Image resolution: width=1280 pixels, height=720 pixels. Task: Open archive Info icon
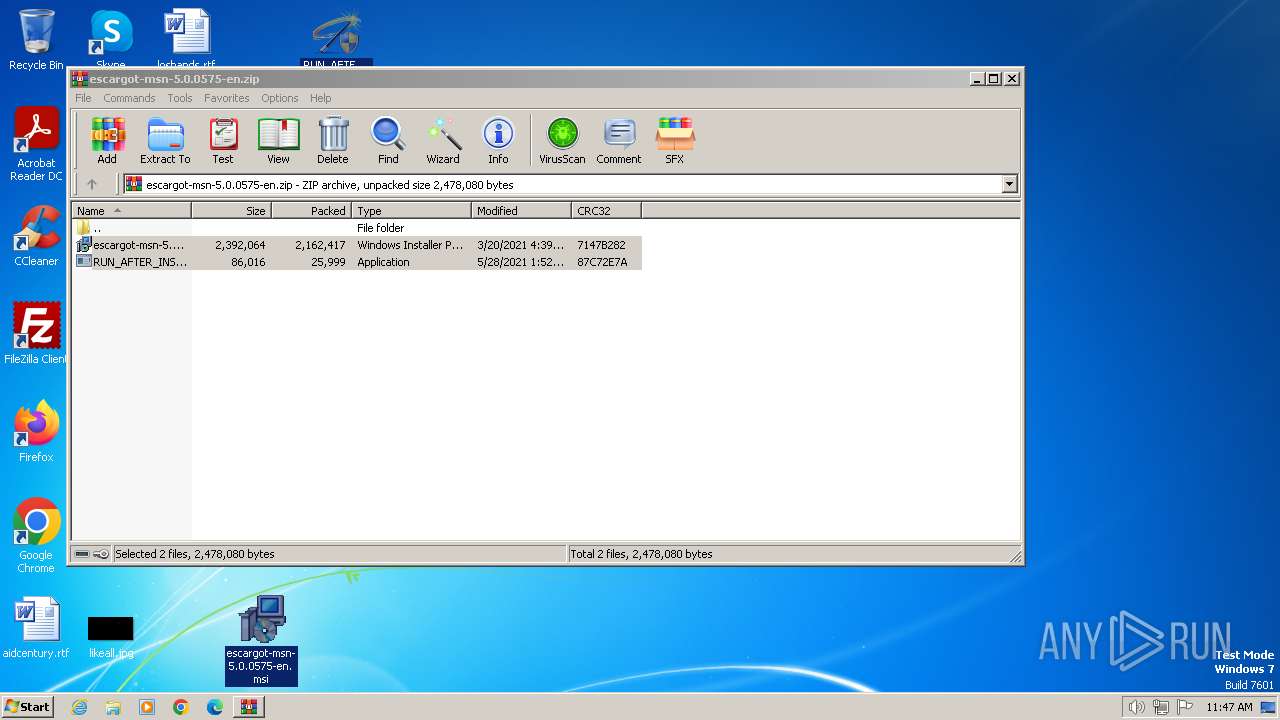point(498,140)
